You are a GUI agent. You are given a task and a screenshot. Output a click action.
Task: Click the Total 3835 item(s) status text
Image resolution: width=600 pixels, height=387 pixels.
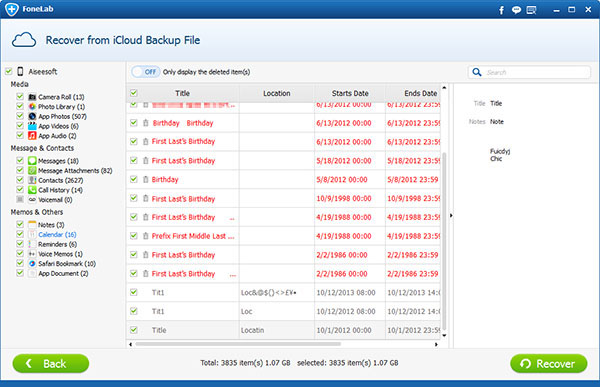[245, 363]
